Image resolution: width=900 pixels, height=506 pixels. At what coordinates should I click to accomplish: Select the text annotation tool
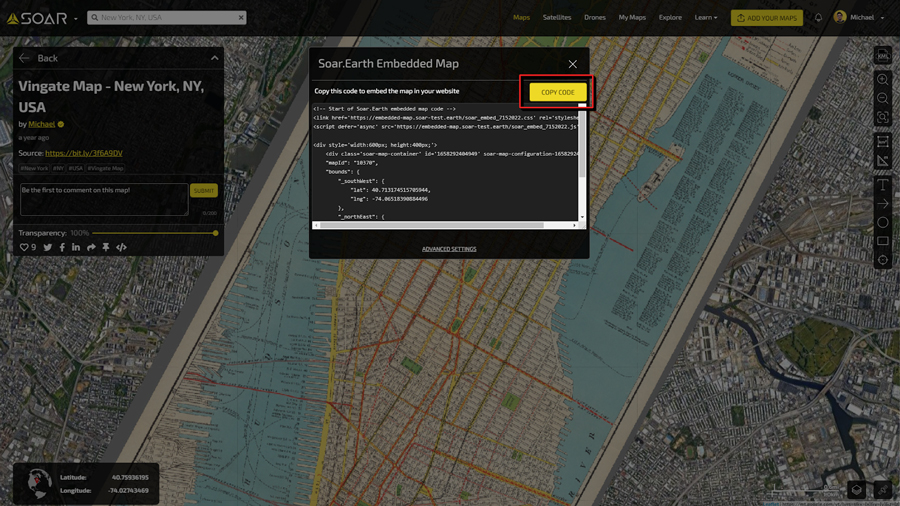[883, 185]
